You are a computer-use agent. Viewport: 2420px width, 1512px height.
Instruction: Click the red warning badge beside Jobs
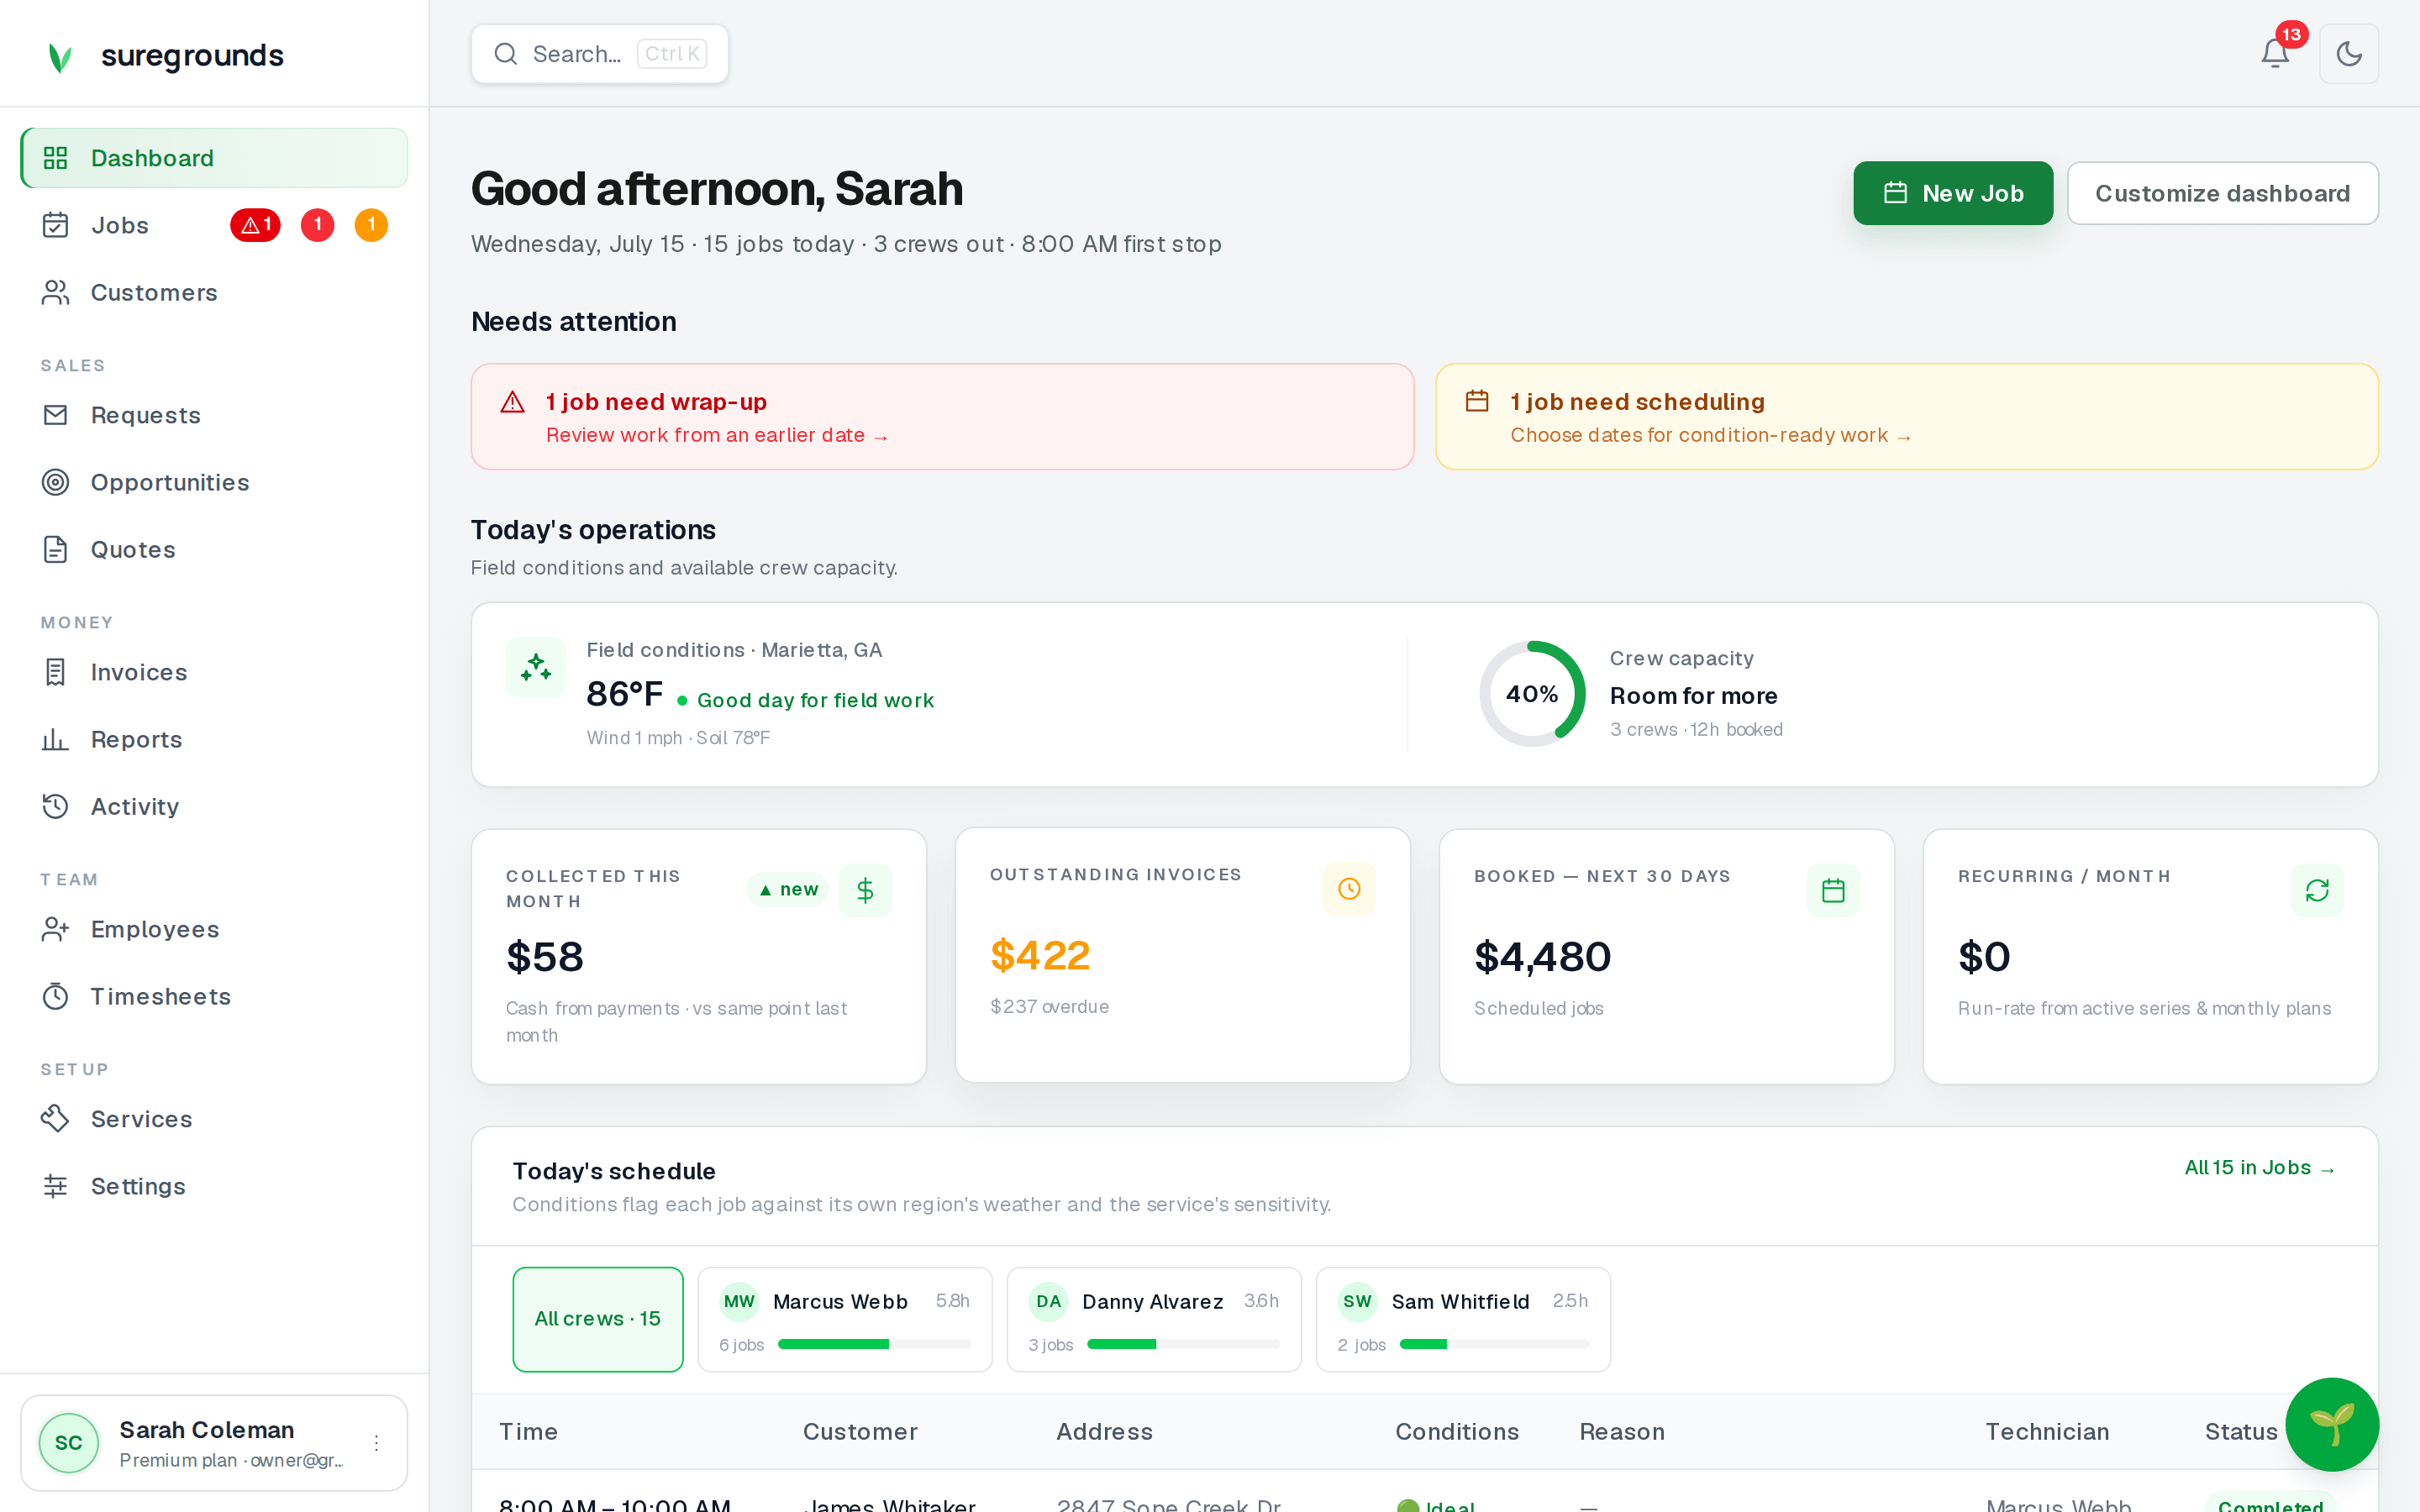(255, 225)
